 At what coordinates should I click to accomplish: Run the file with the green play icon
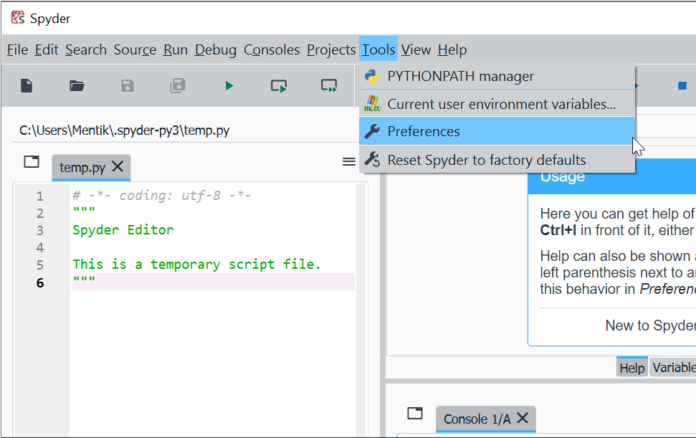[x=229, y=86]
